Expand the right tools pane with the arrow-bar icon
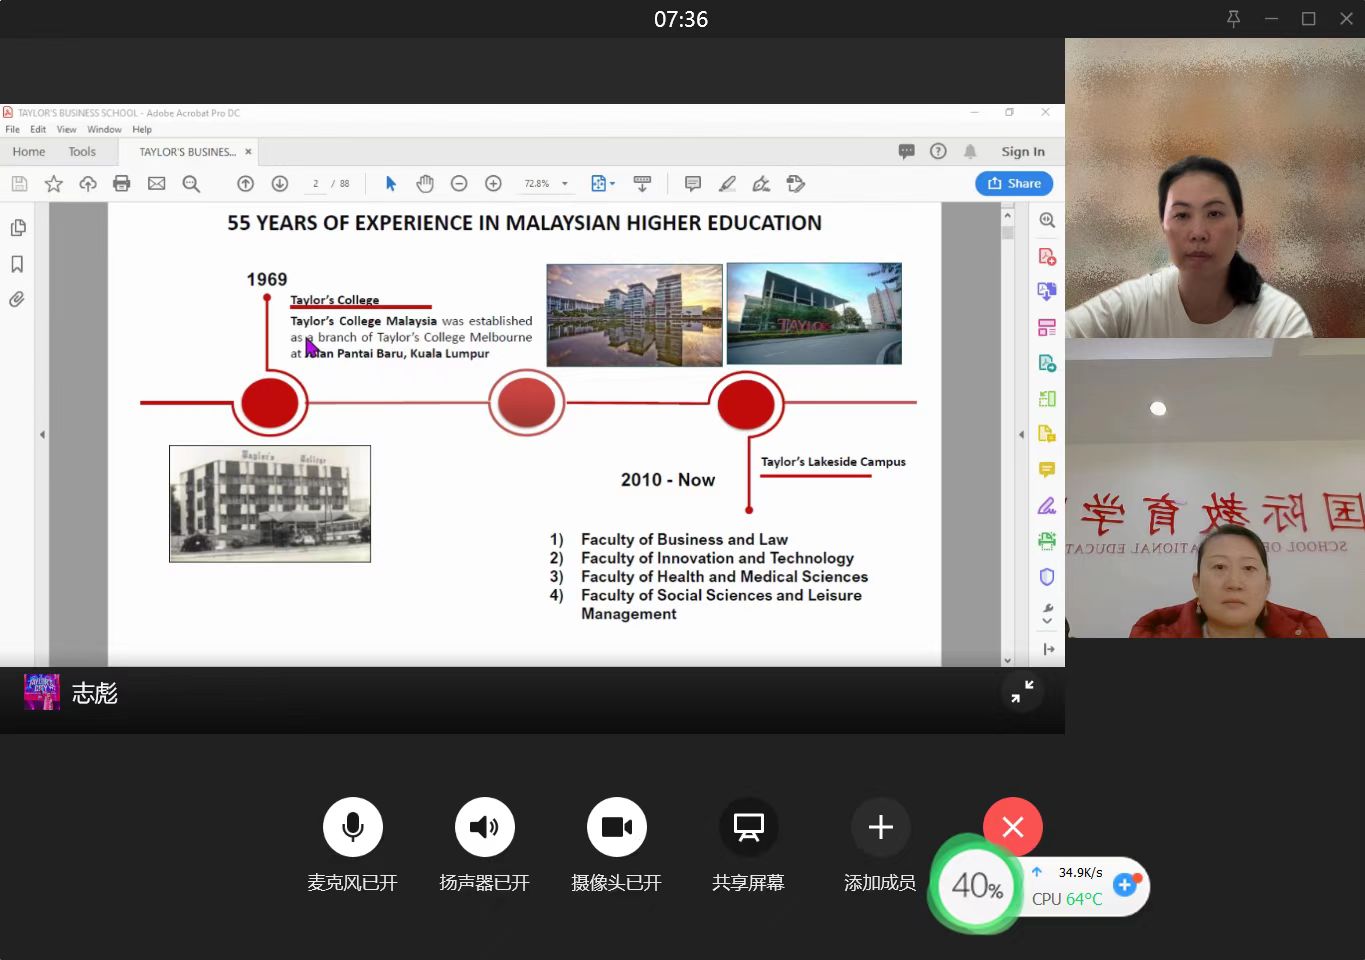 click(1048, 649)
